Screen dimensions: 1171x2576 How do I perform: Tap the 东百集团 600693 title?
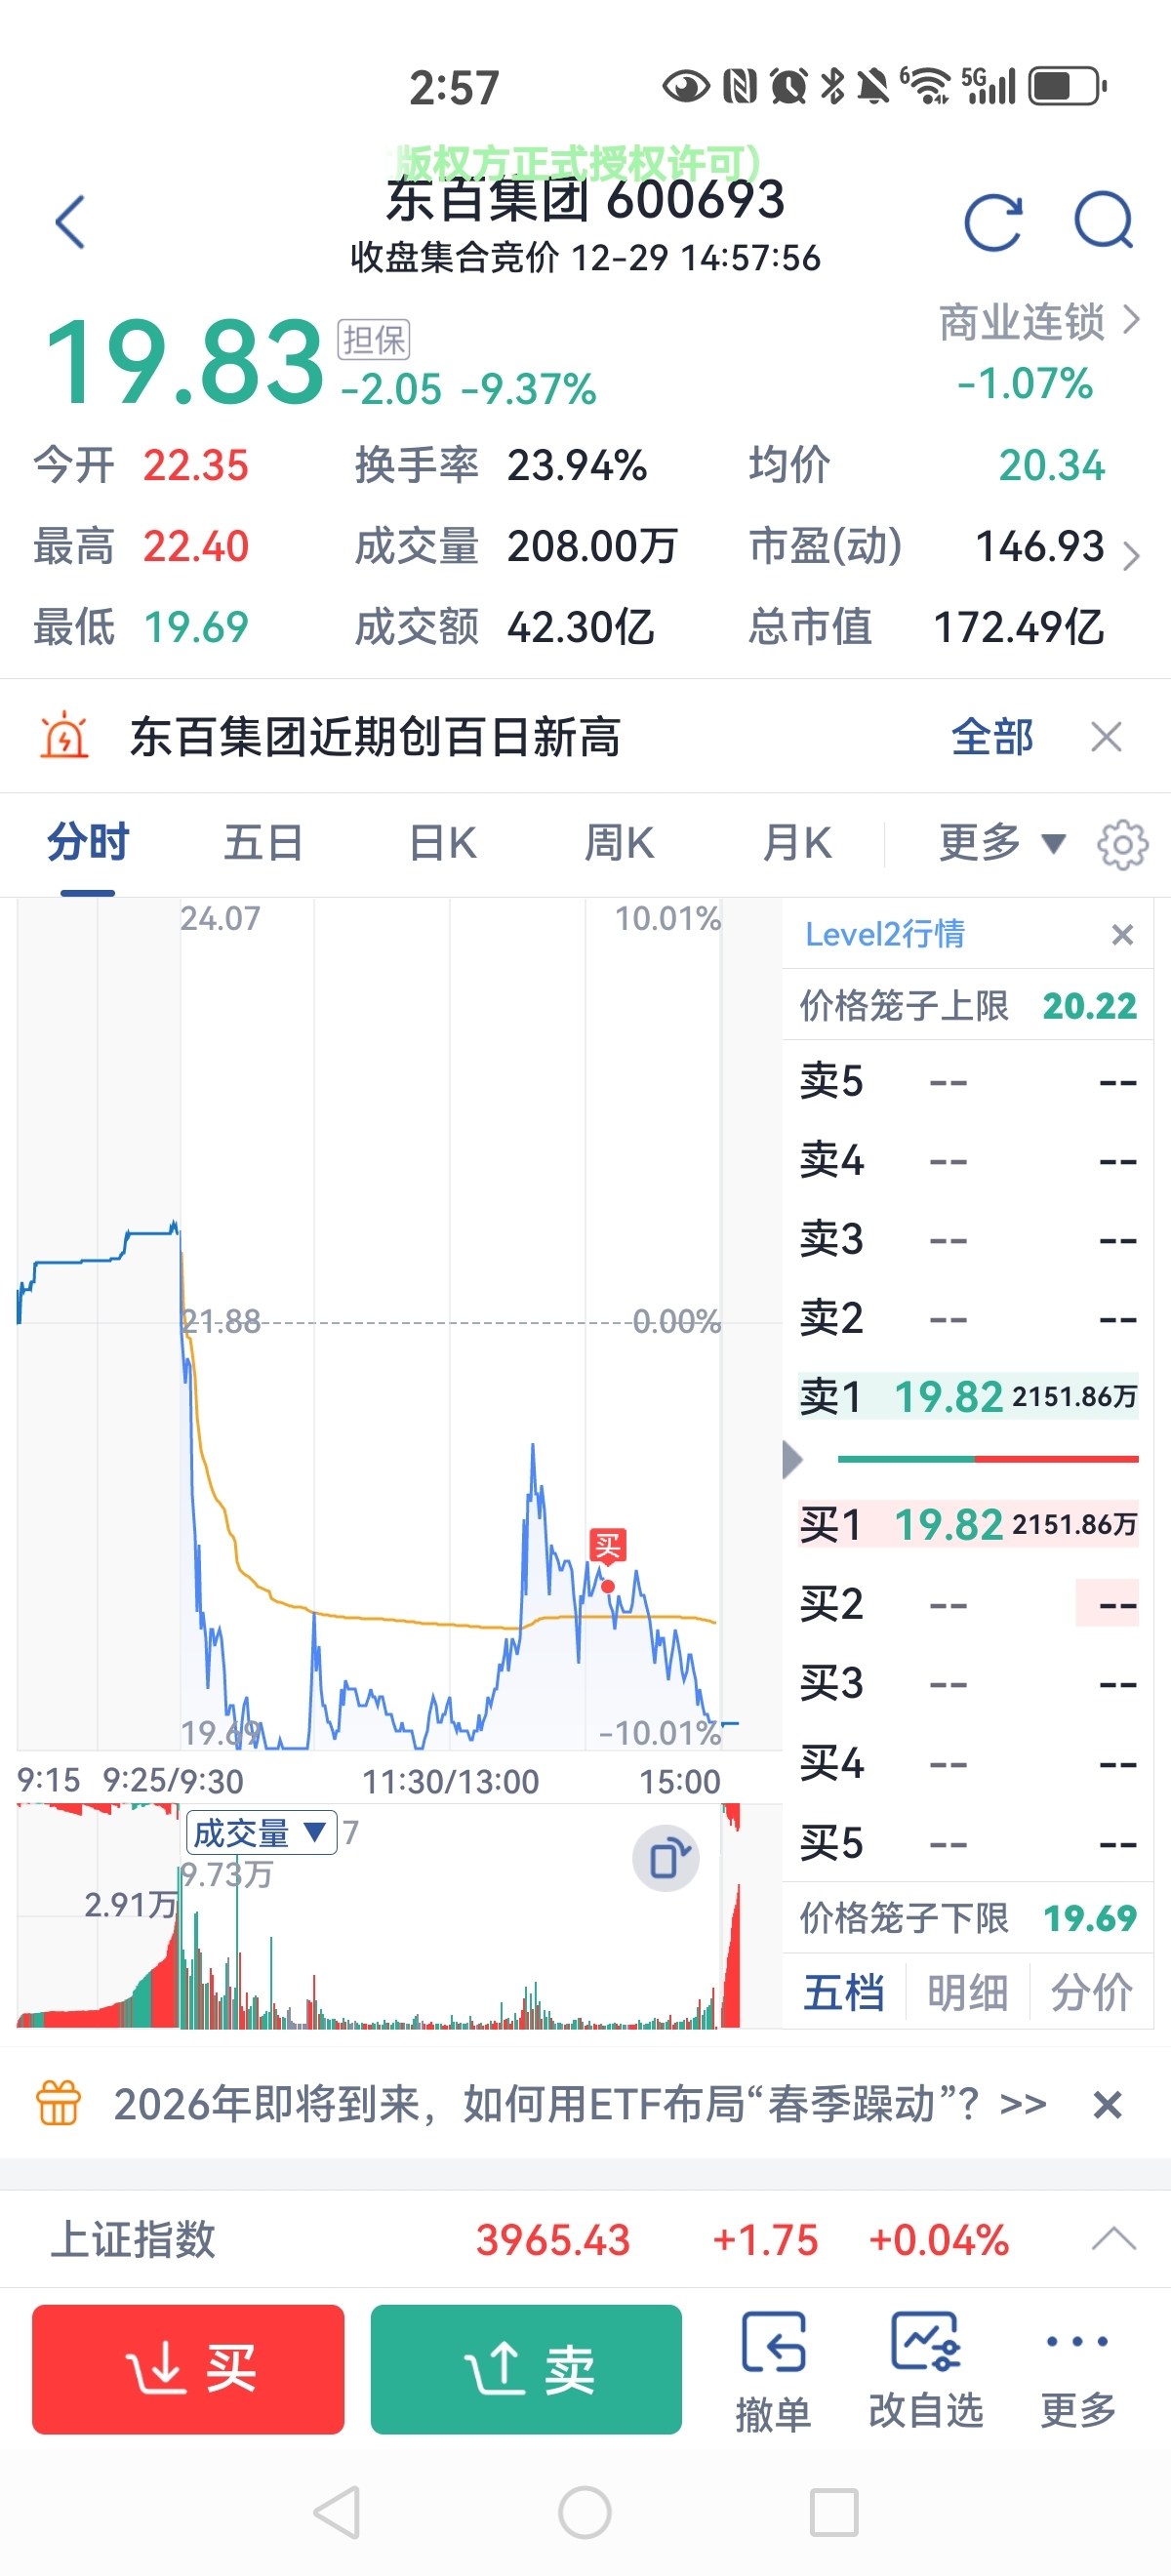pyautogui.click(x=585, y=199)
